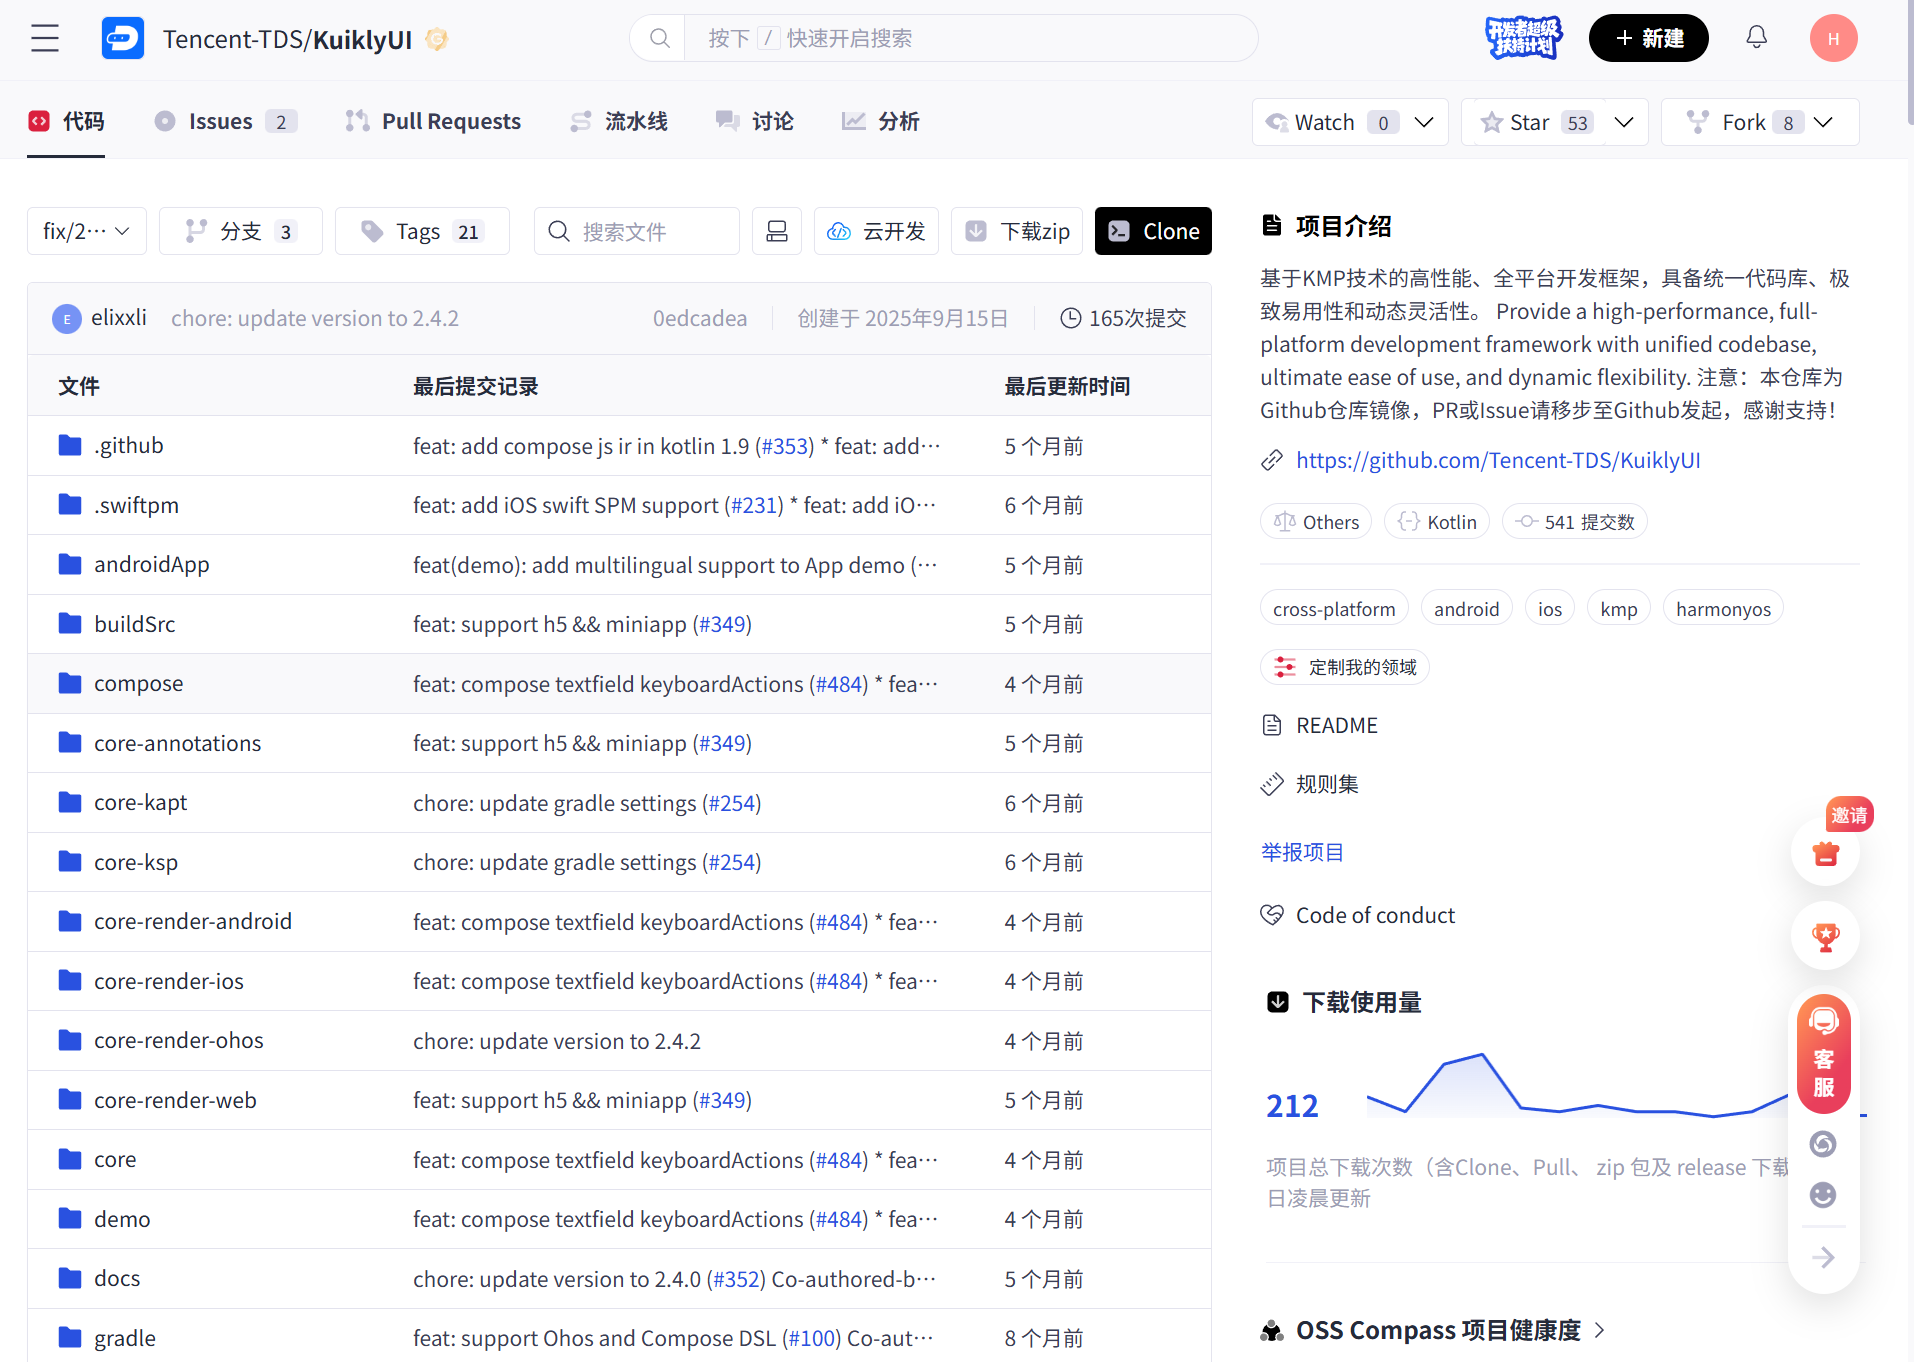Open the Tags 21 button
The width and height of the screenshot is (1914, 1362).
422,231
